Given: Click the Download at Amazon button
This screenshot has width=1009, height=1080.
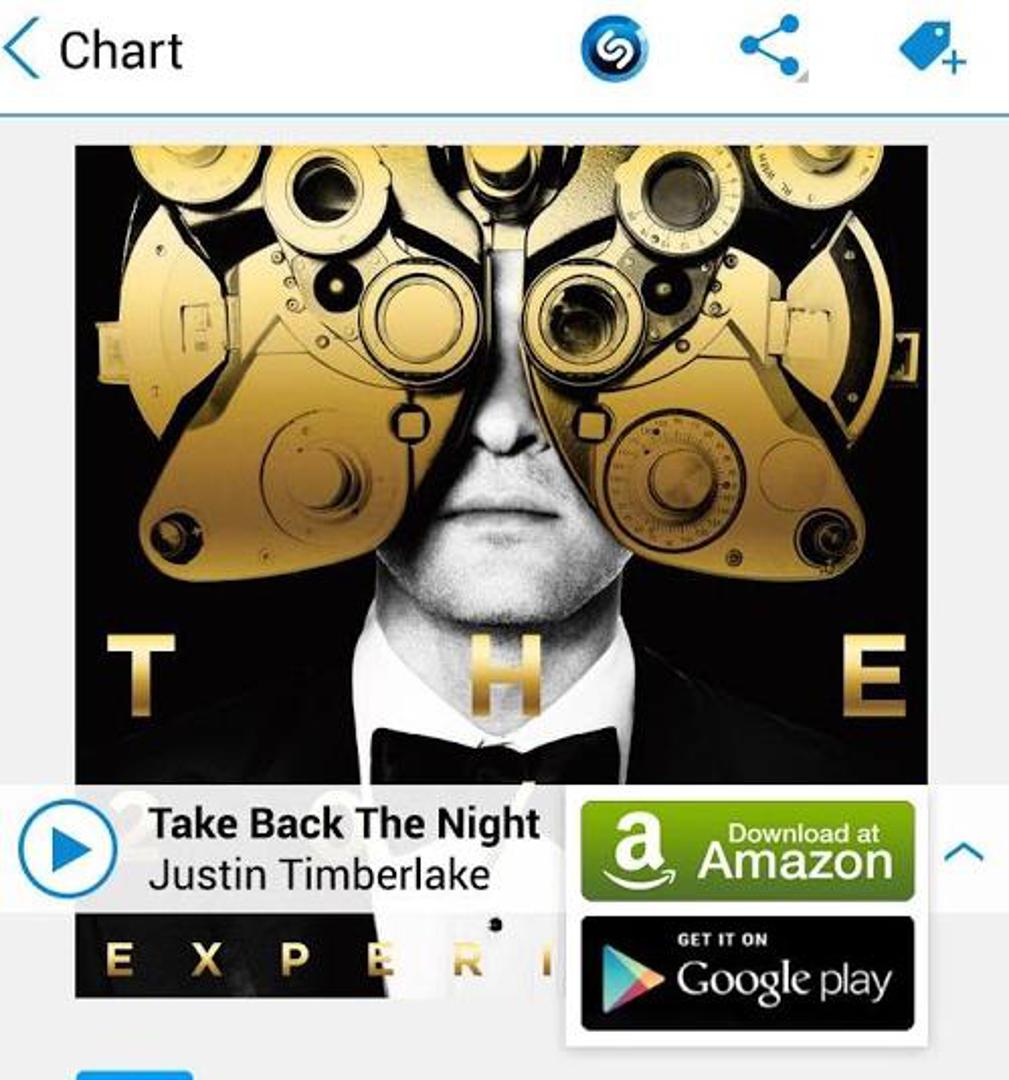Looking at the screenshot, I should click(748, 851).
